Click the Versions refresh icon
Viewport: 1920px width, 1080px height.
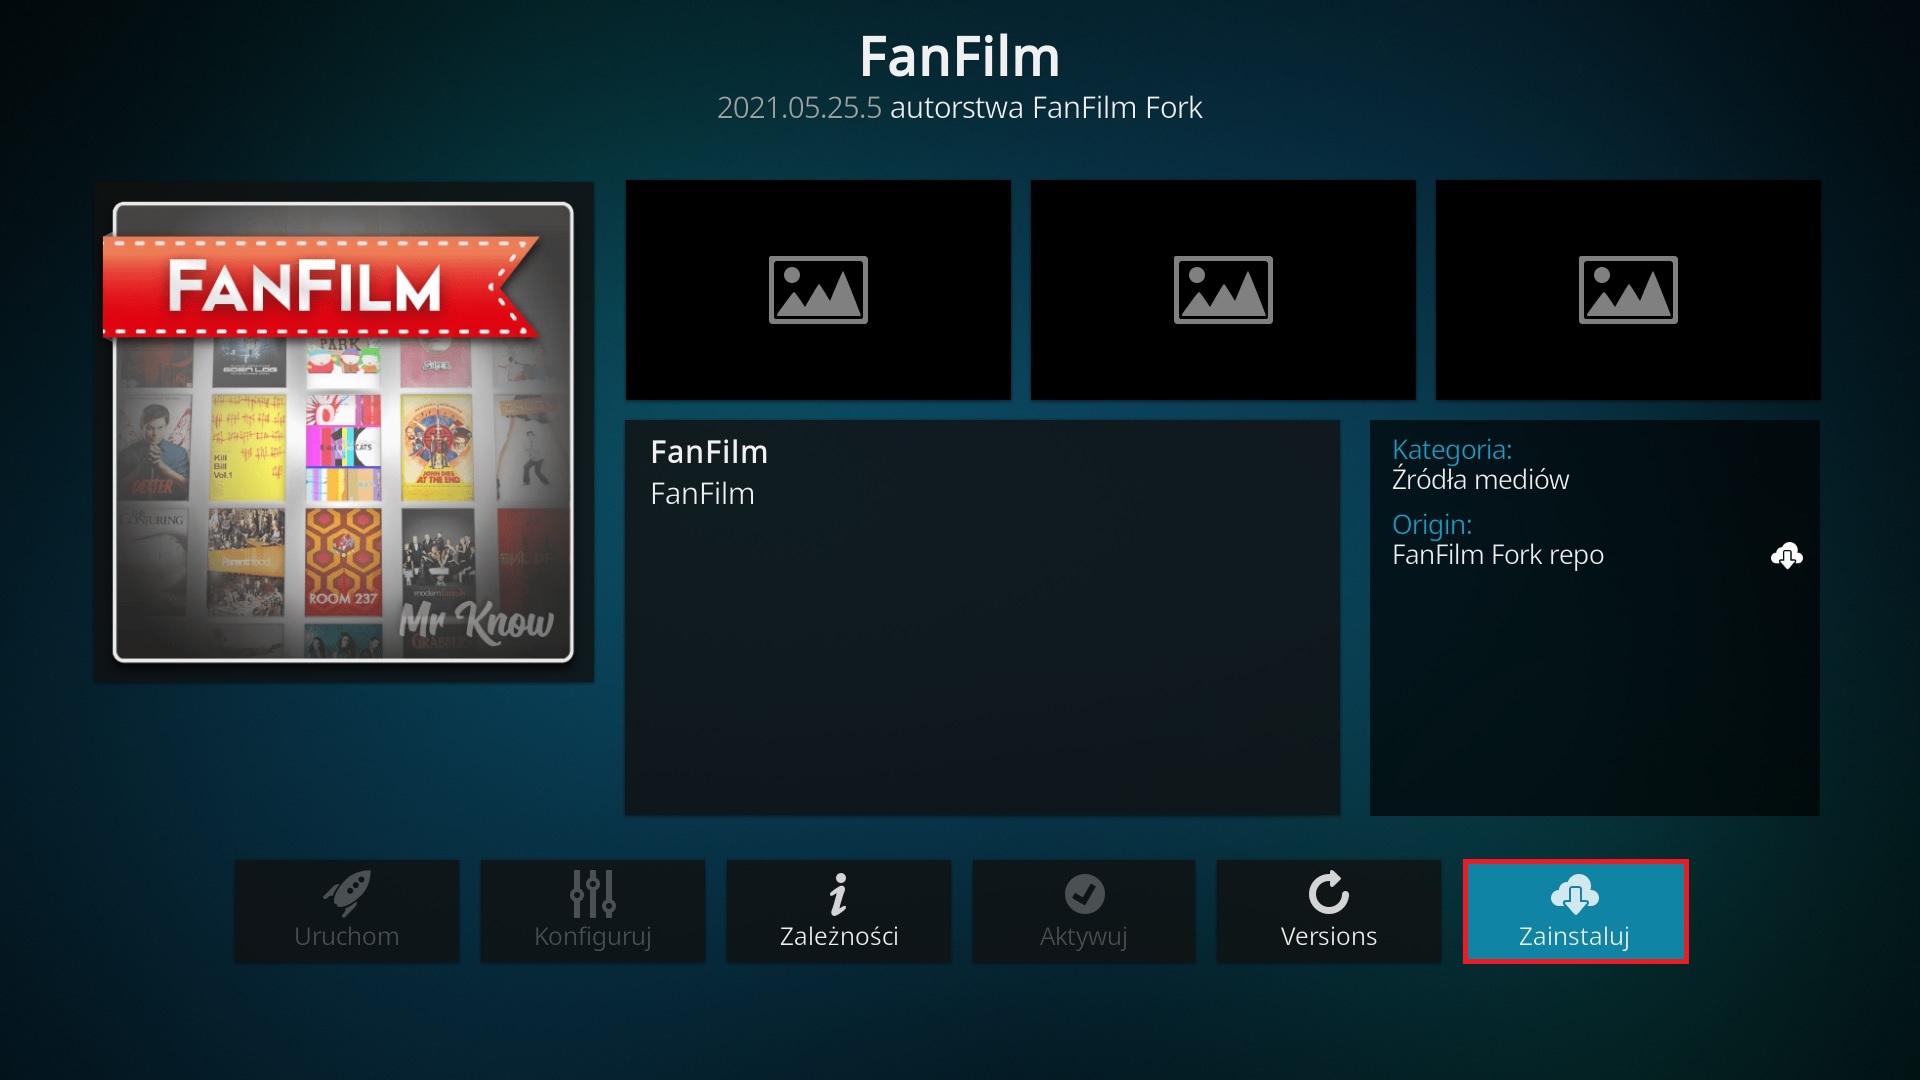point(1327,895)
